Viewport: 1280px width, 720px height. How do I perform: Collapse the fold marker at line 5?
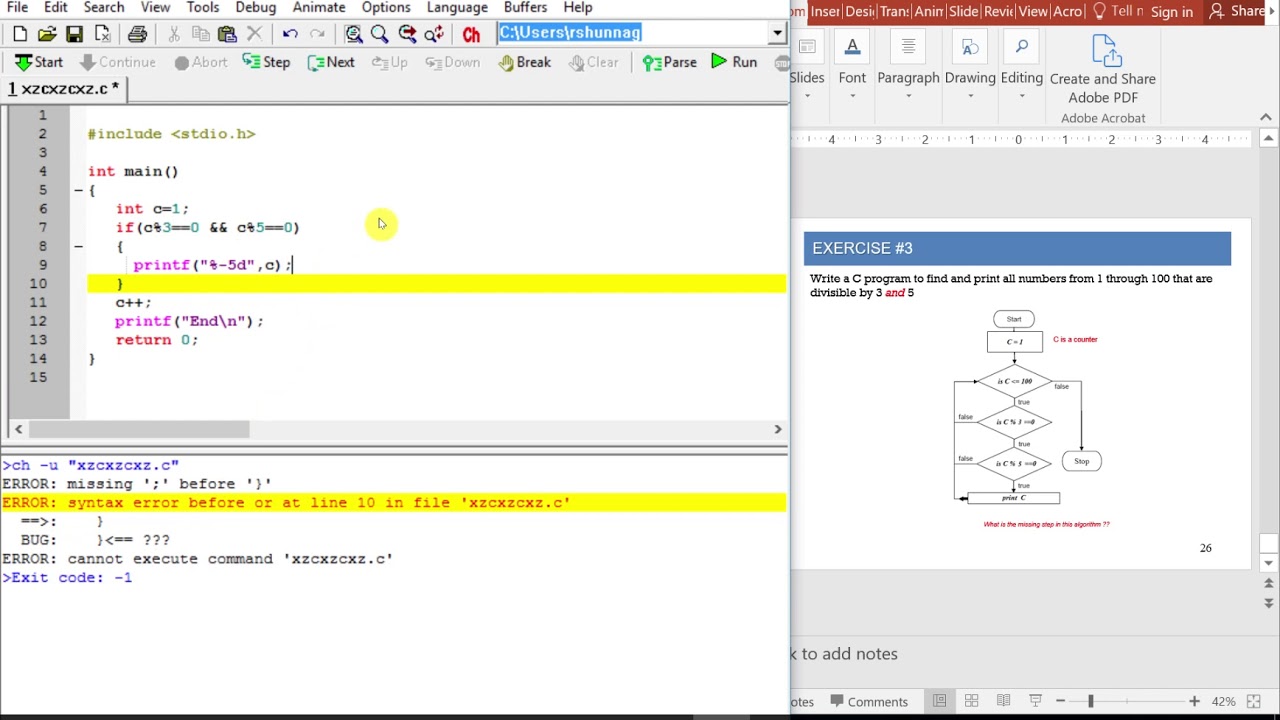tap(78, 190)
